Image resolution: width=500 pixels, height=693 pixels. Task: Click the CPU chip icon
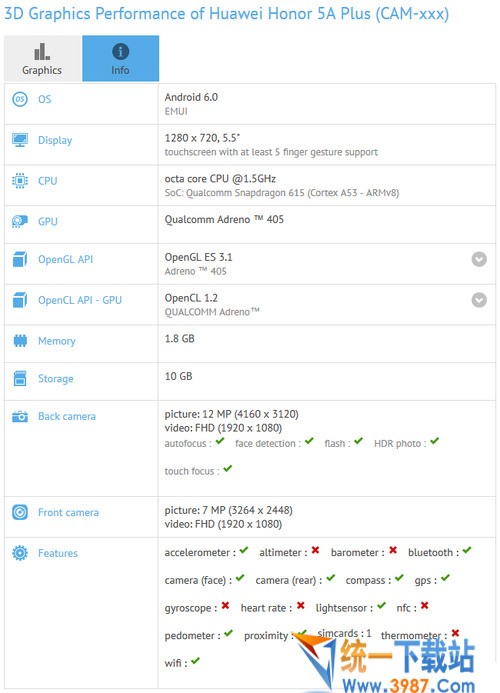coord(20,181)
